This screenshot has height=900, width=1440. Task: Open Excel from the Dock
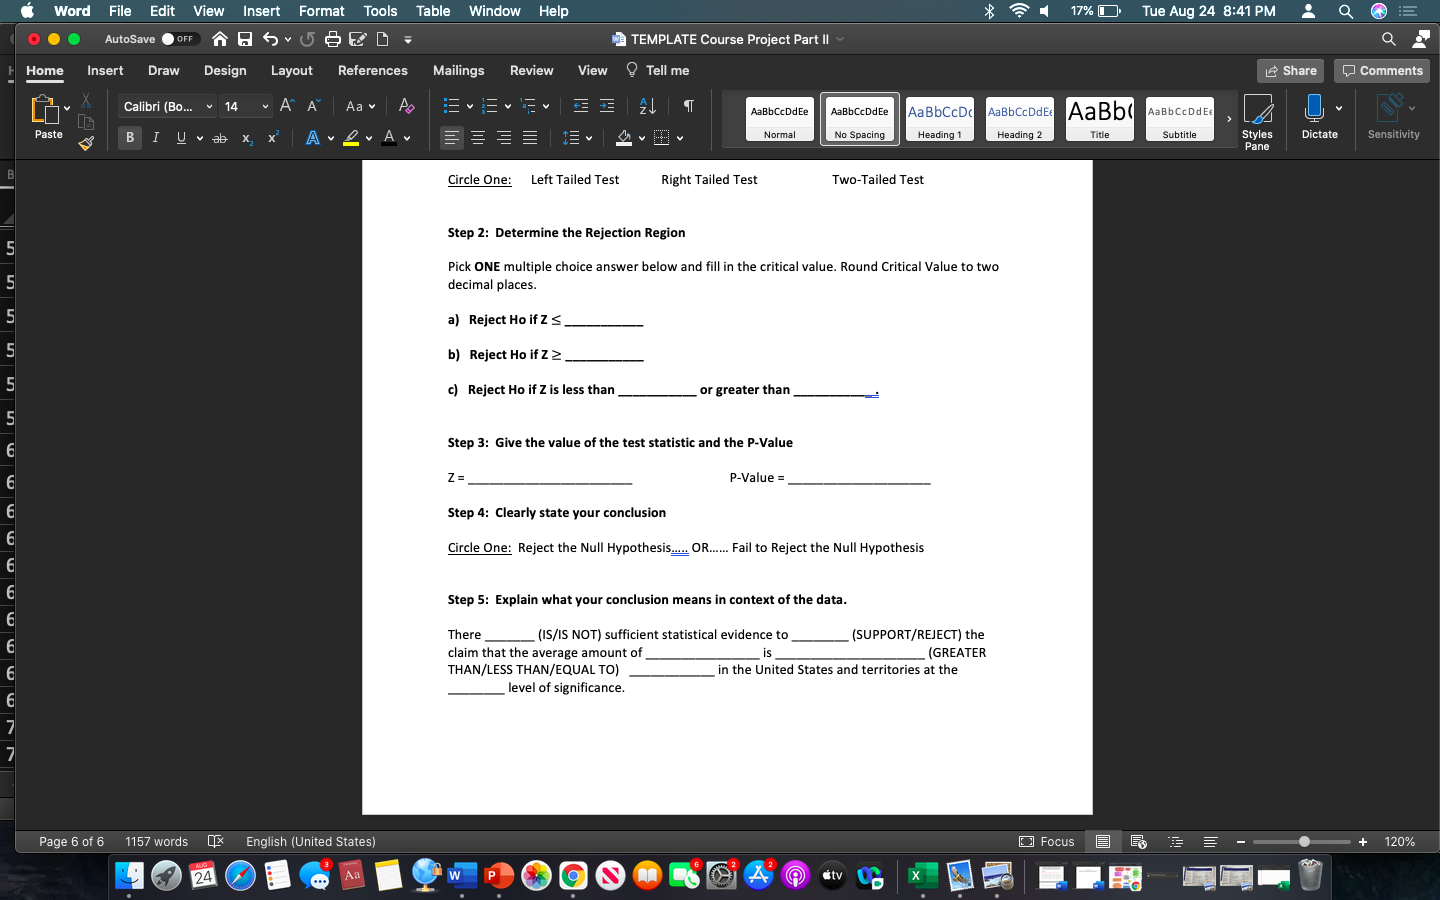pos(920,876)
